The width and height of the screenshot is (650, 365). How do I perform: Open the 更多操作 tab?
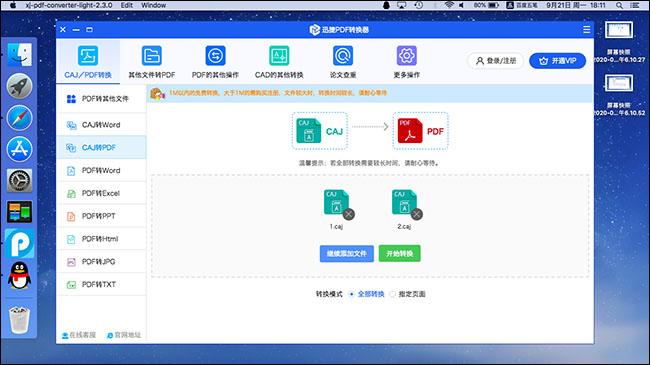coord(407,62)
